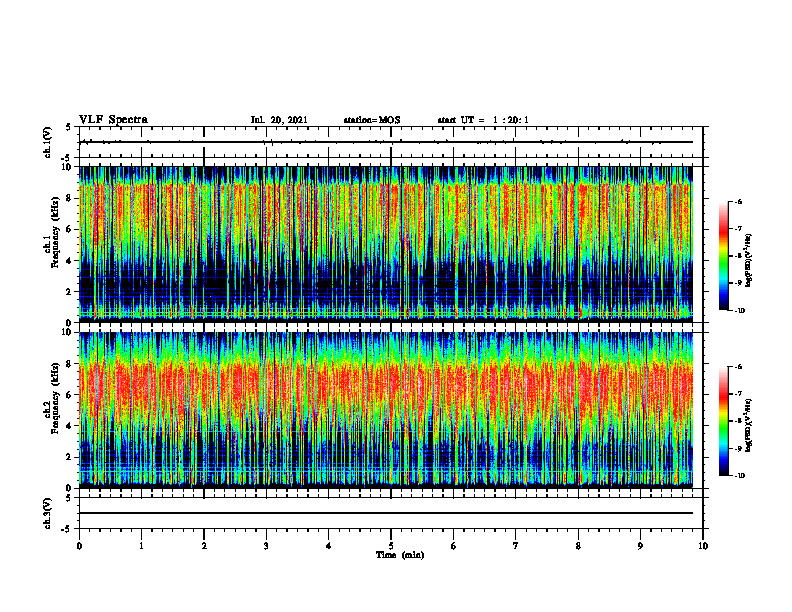Click the "10" kHz tick of ch.1 spectrogram

pyautogui.click(x=68, y=167)
